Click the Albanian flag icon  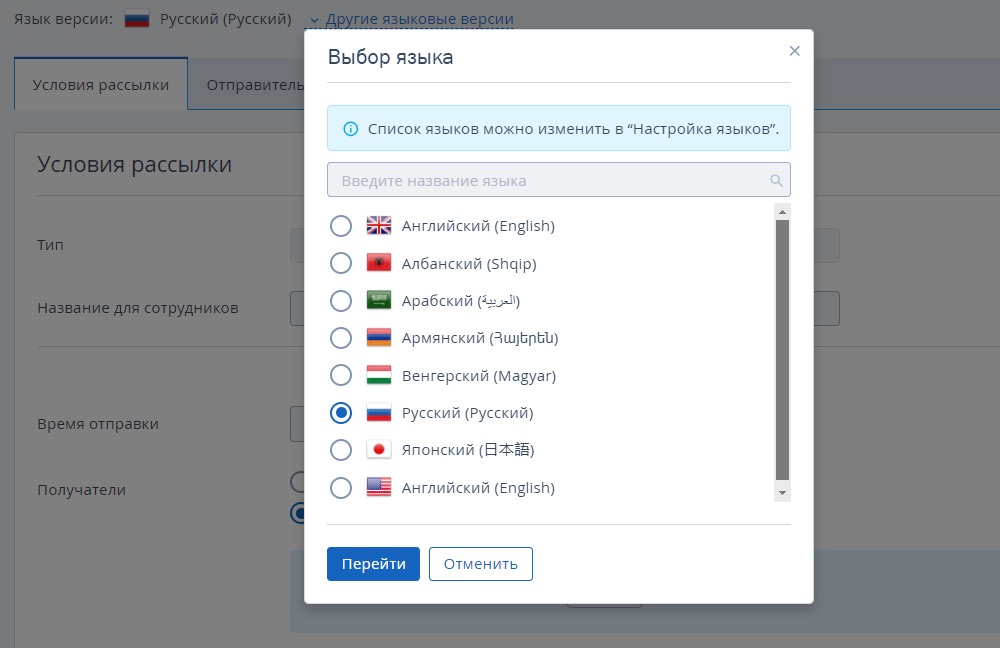(x=379, y=263)
